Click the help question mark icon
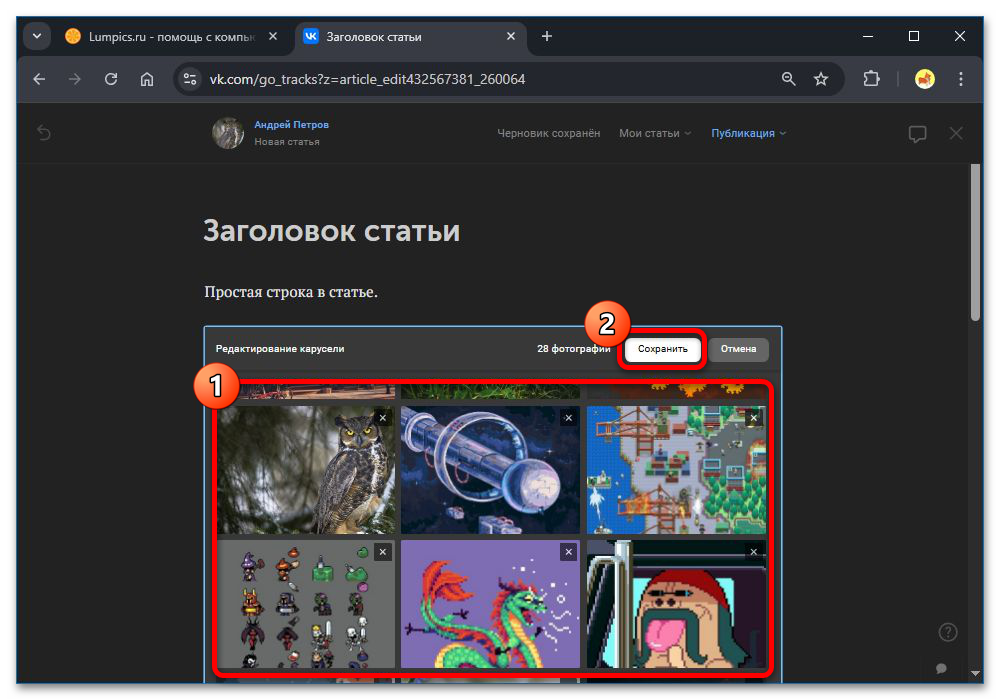 [947, 631]
